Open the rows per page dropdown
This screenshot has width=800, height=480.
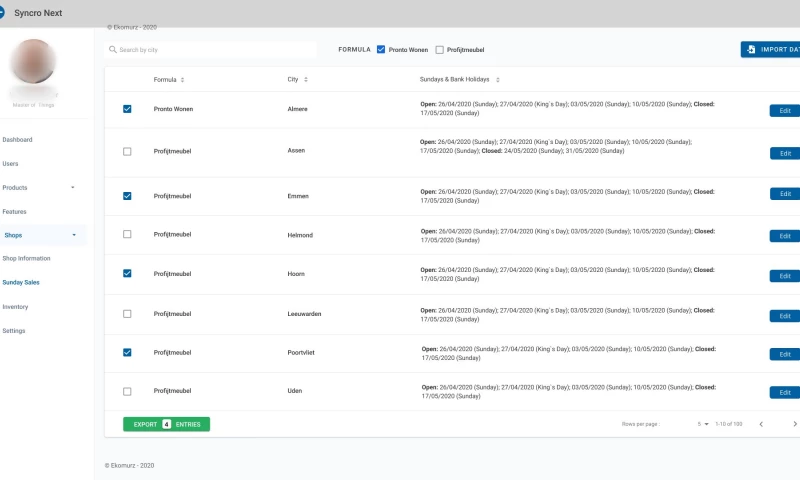click(705, 424)
